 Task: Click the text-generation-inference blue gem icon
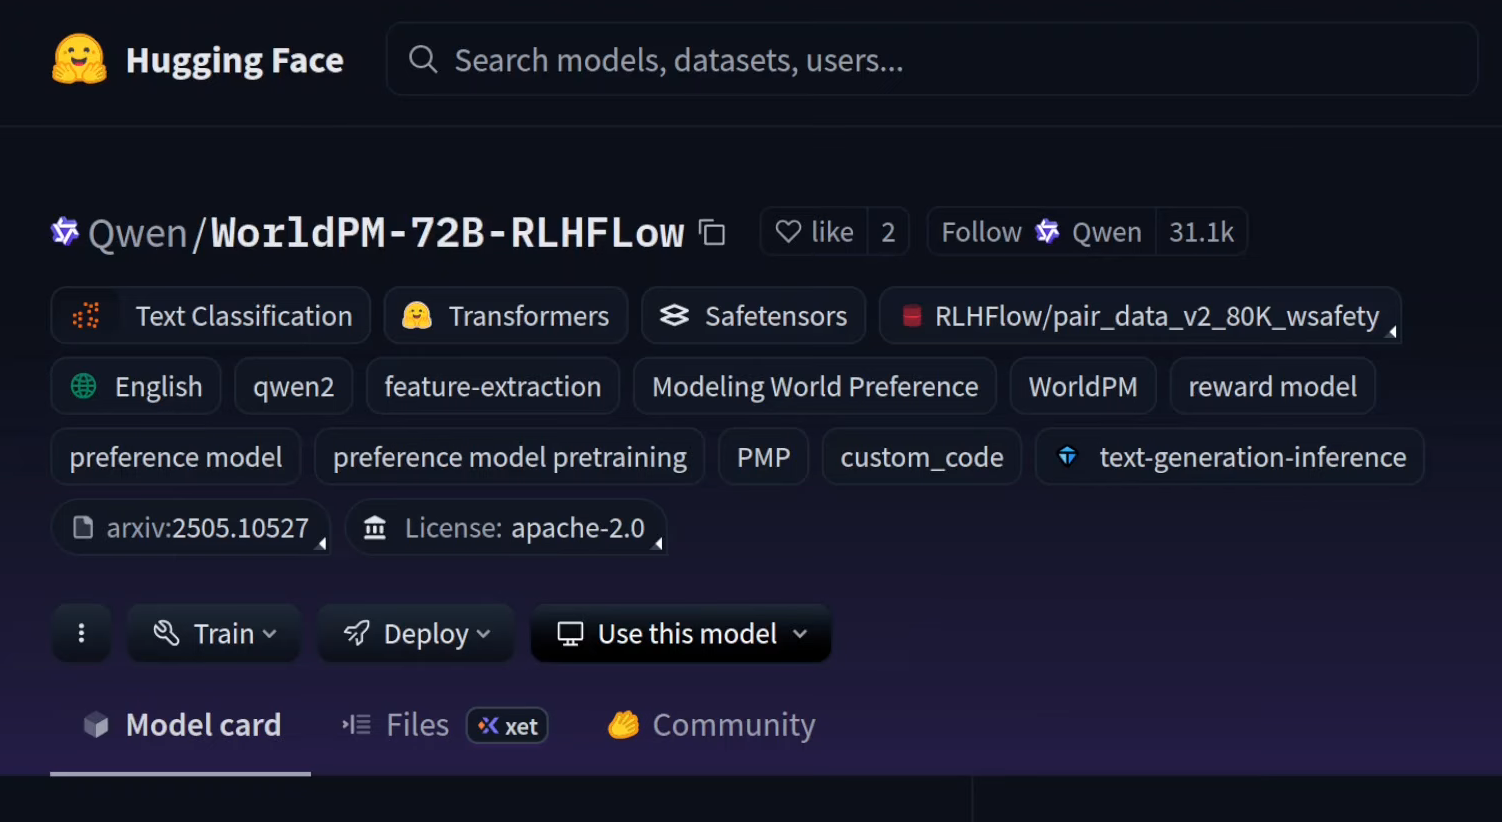tap(1067, 457)
